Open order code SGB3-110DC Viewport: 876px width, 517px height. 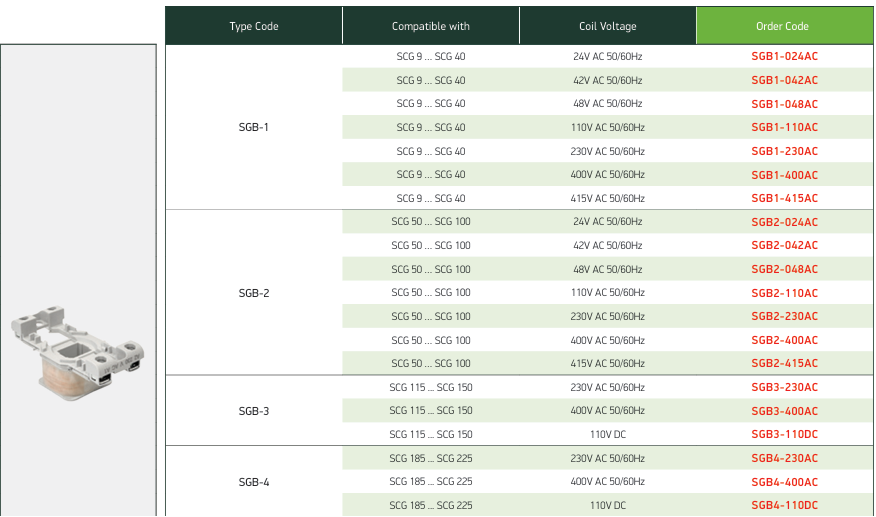784,434
